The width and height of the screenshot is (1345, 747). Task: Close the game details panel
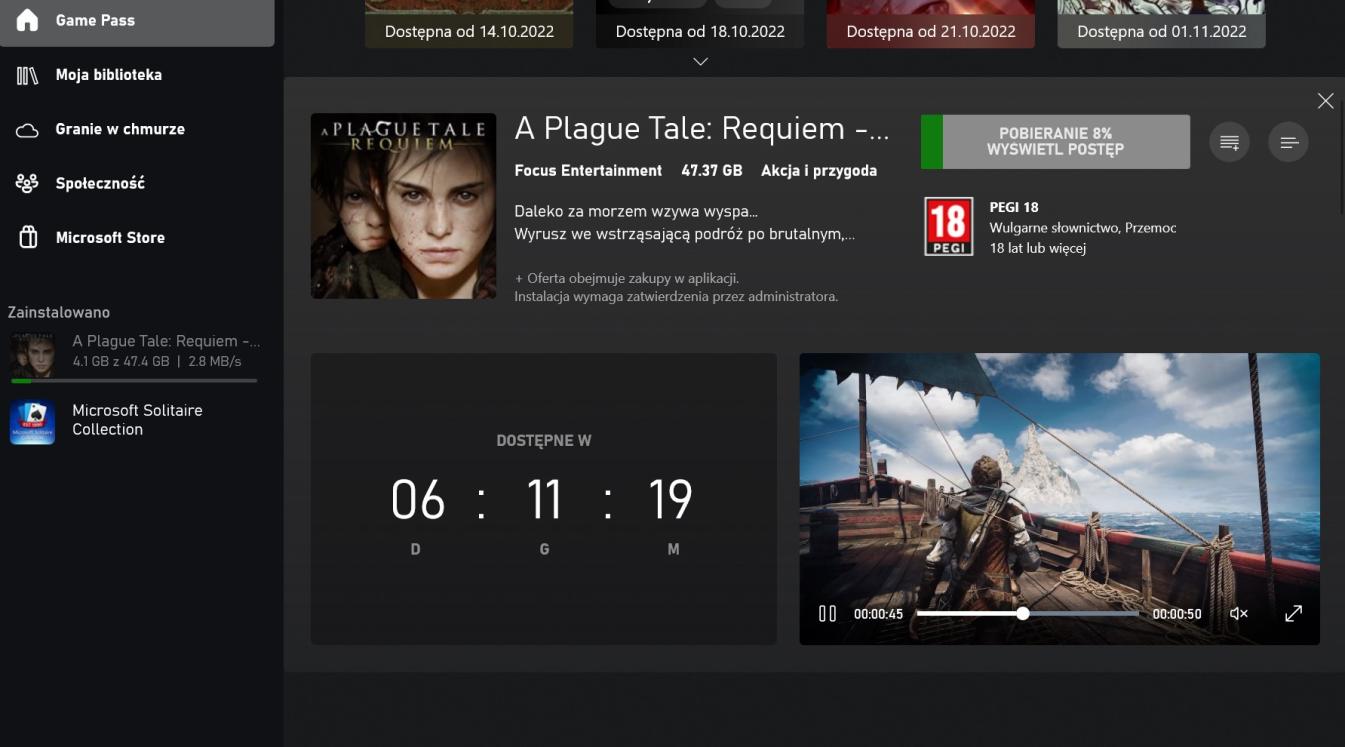1325,101
